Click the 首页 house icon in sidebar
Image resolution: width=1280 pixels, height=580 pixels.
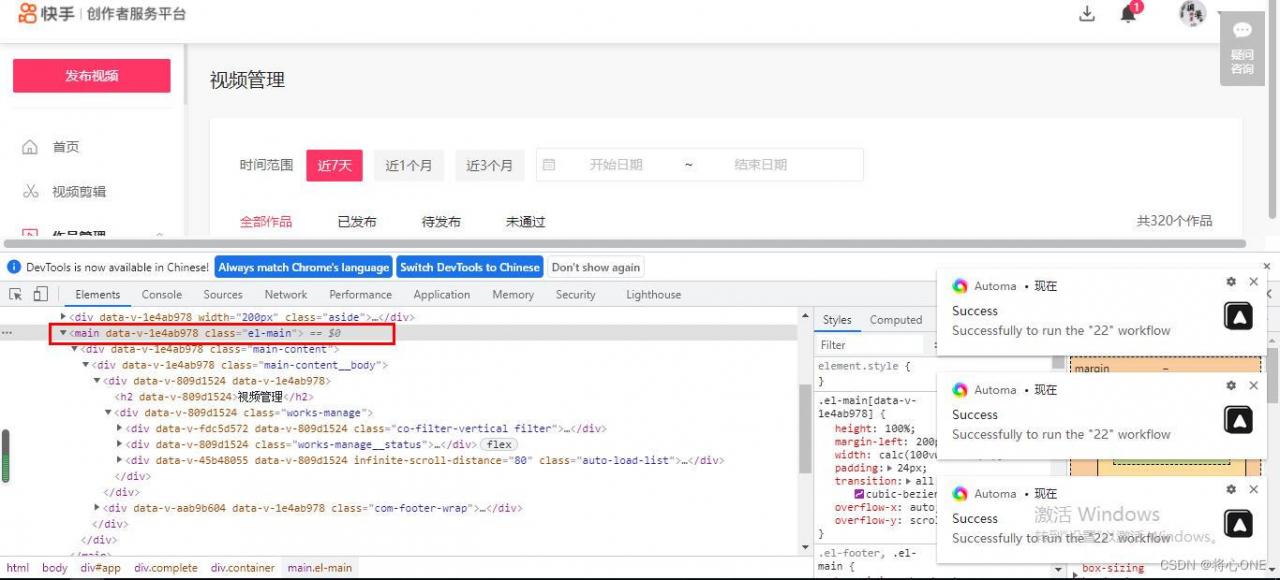coord(30,147)
